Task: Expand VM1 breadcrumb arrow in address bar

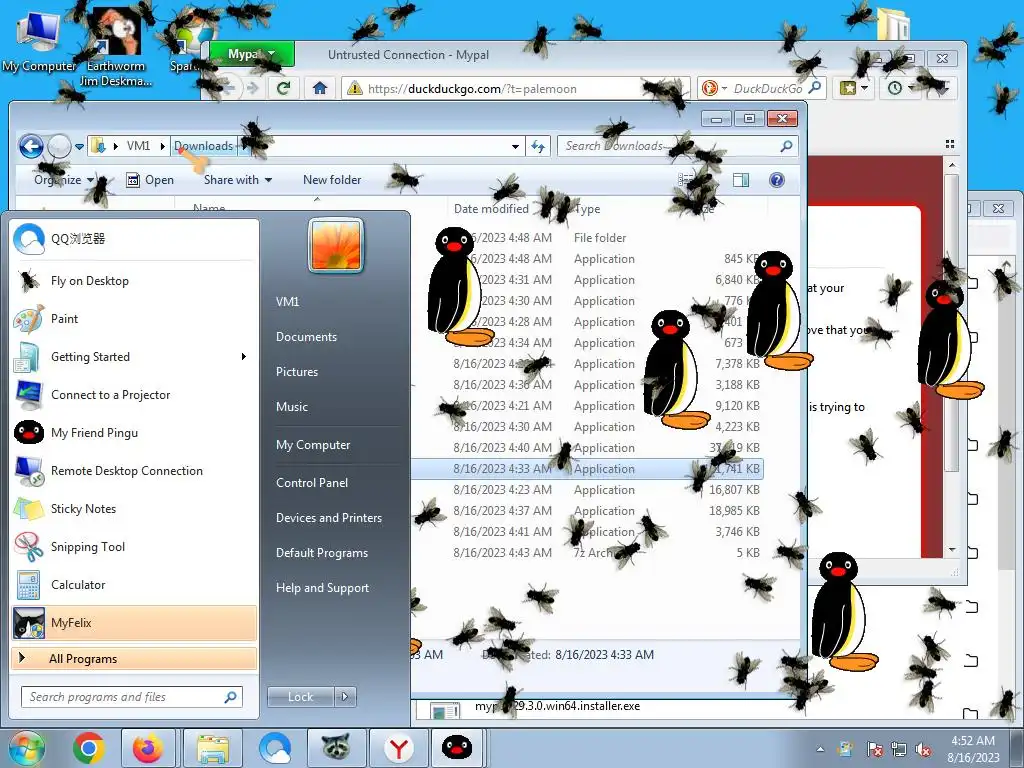Action: point(163,146)
